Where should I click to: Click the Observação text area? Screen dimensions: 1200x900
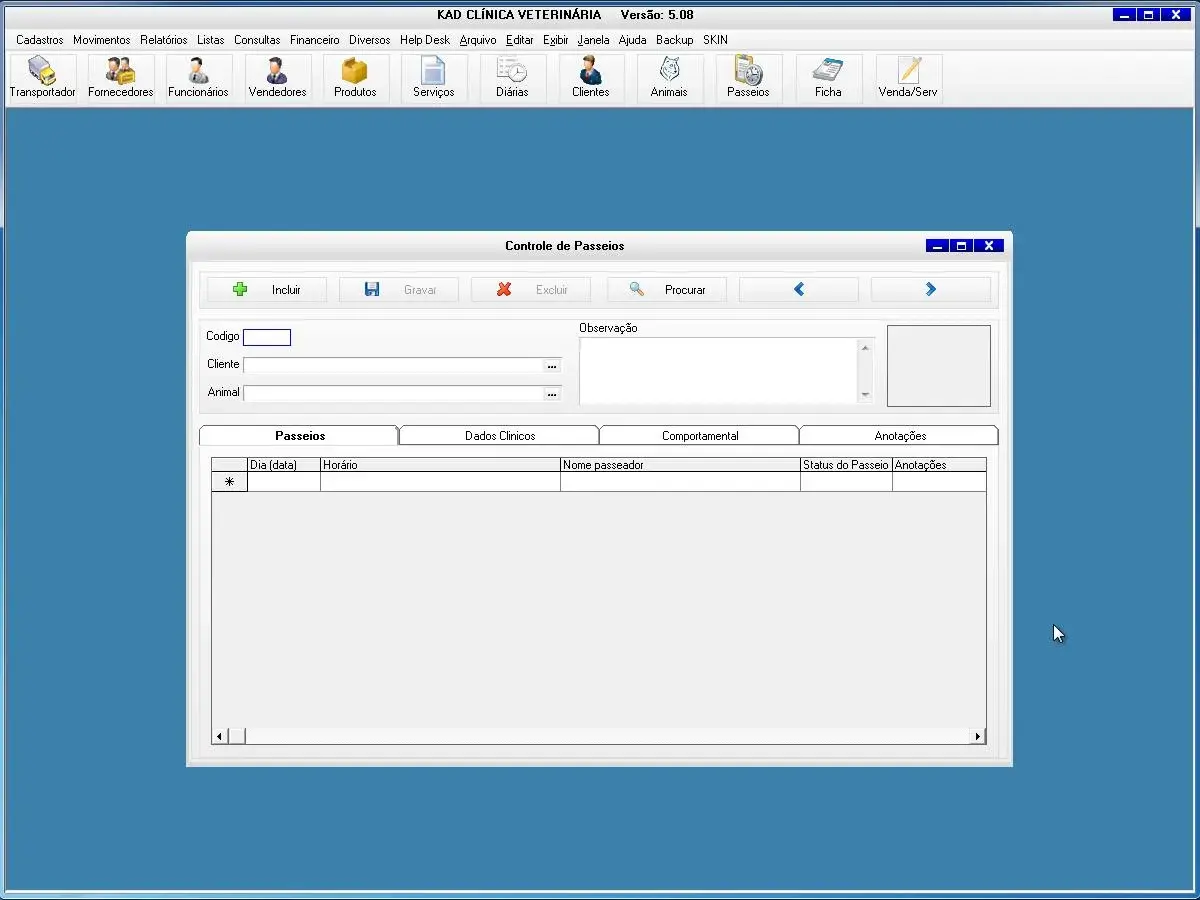point(718,370)
